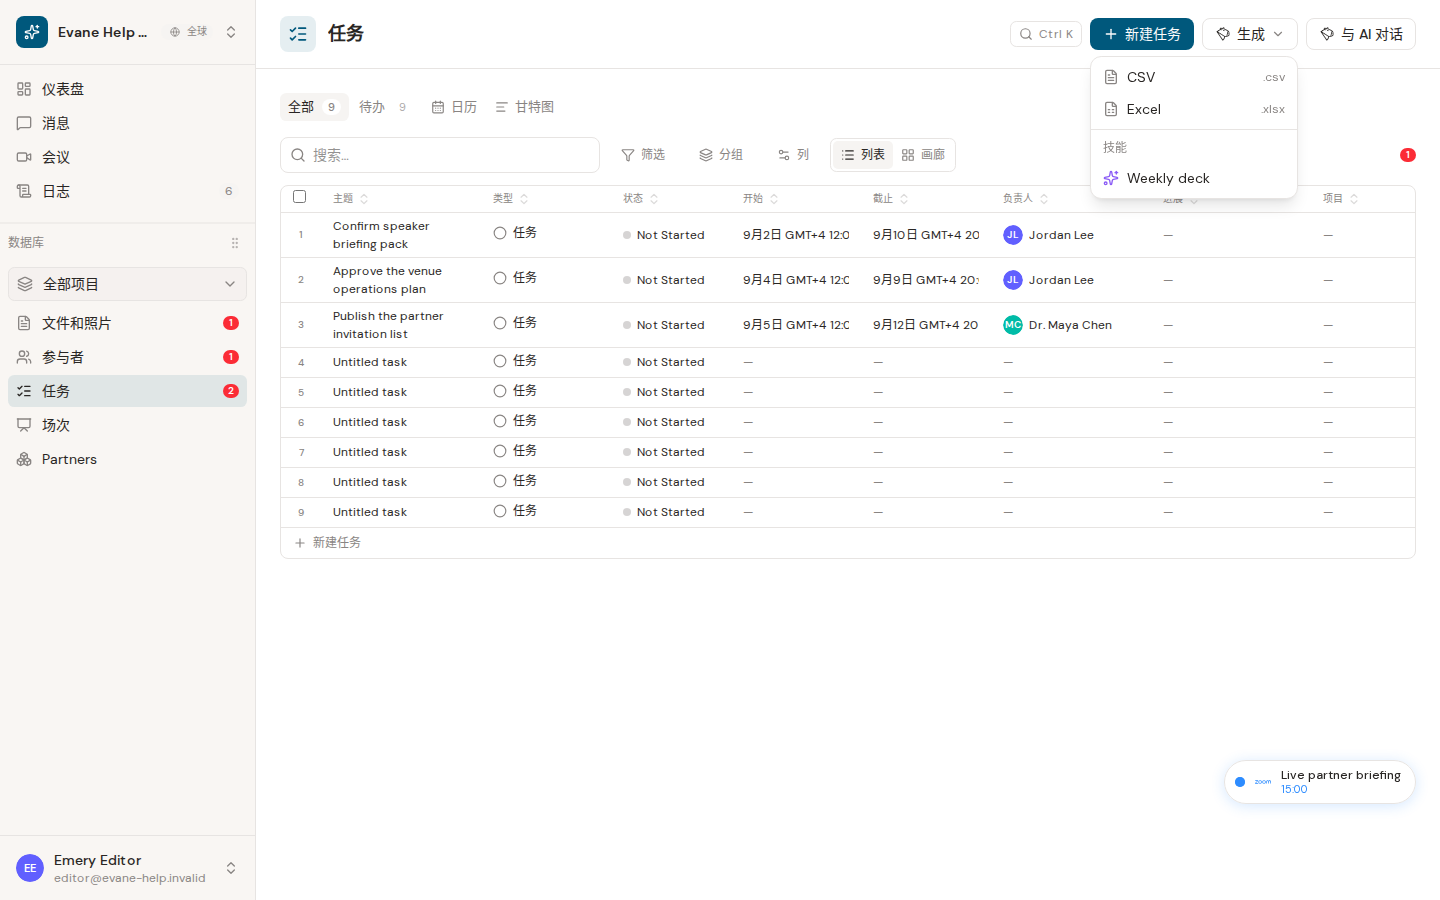Sort by the 截止 column header
Screen dimensions: 1440x900
[x=891, y=199]
